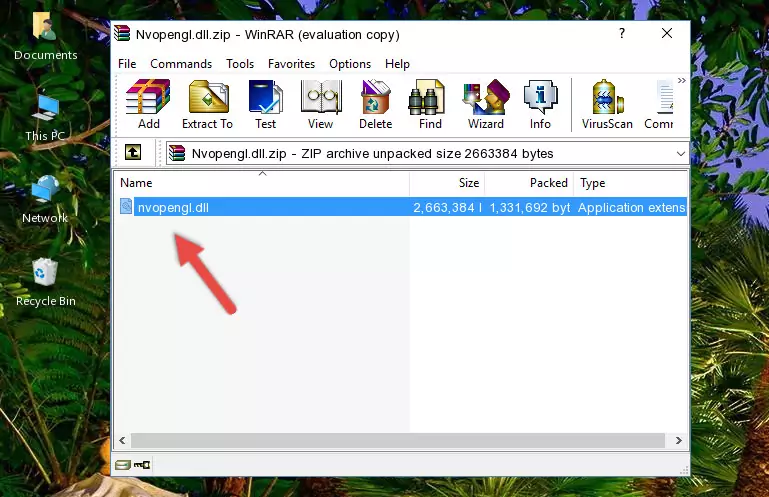Image resolution: width=769 pixels, height=497 pixels.
Task: Open the Find binoculars tool
Action: point(430,105)
